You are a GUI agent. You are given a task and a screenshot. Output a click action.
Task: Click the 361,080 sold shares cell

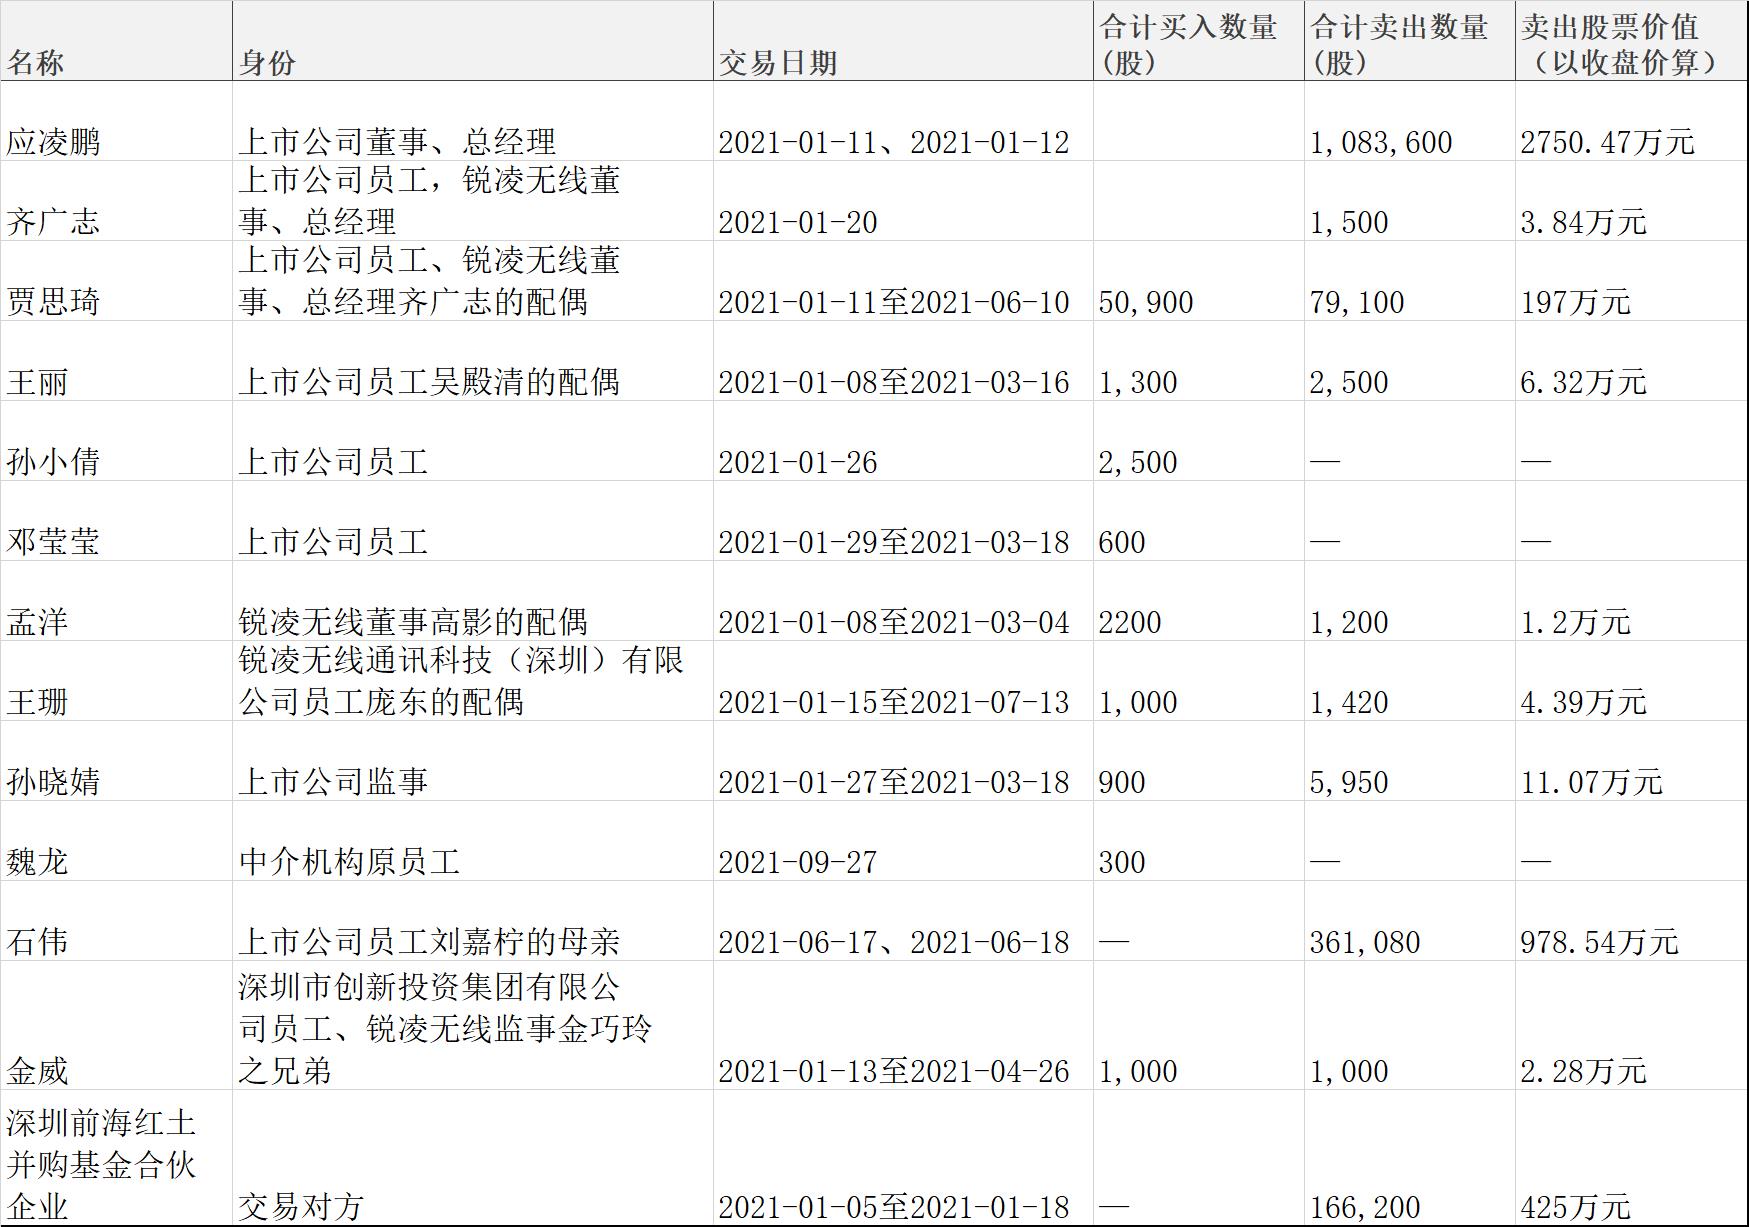(x=1410, y=921)
